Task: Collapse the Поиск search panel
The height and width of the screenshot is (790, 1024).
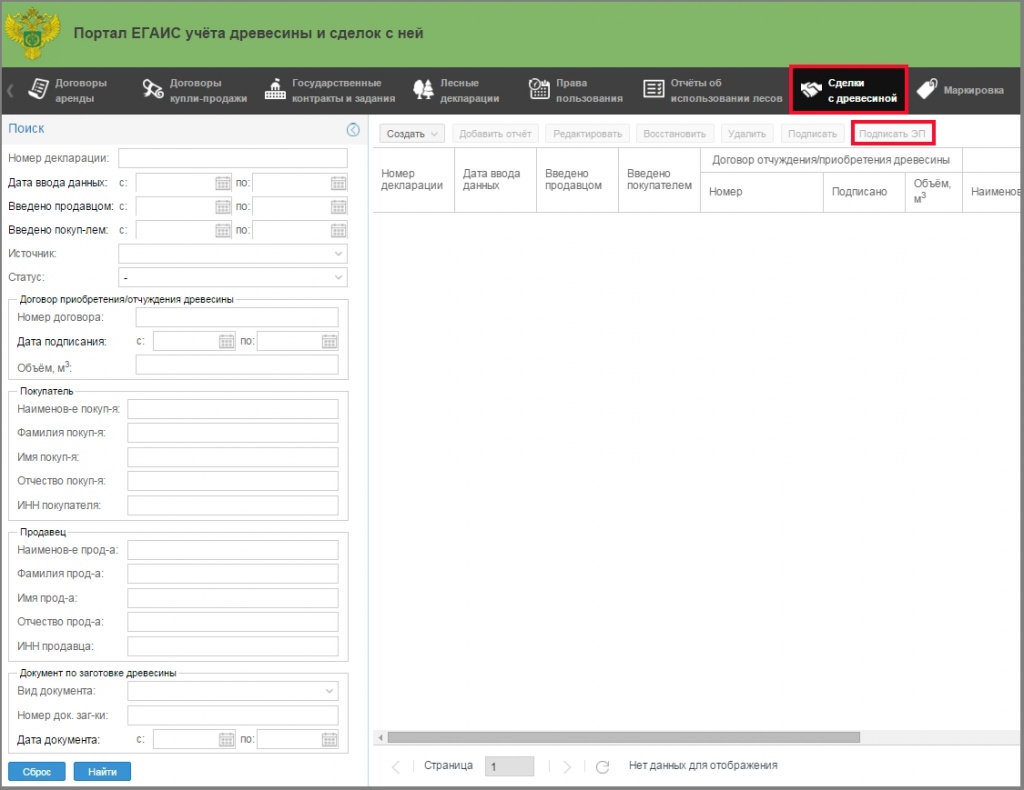Action: [353, 129]
